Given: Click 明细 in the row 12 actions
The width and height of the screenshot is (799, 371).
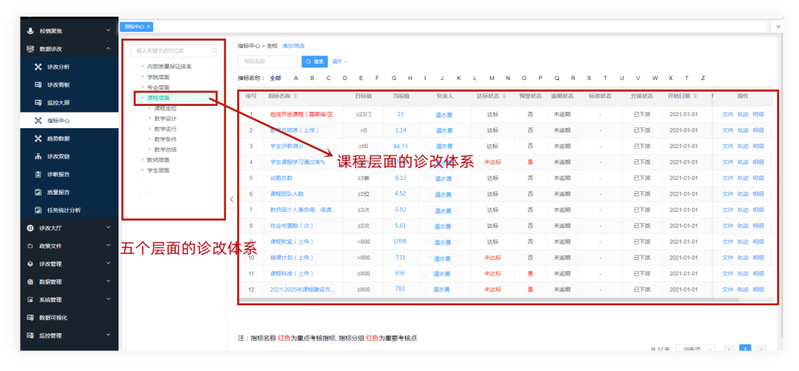Looking at the screenshot, I should click(x=758, y=289).
